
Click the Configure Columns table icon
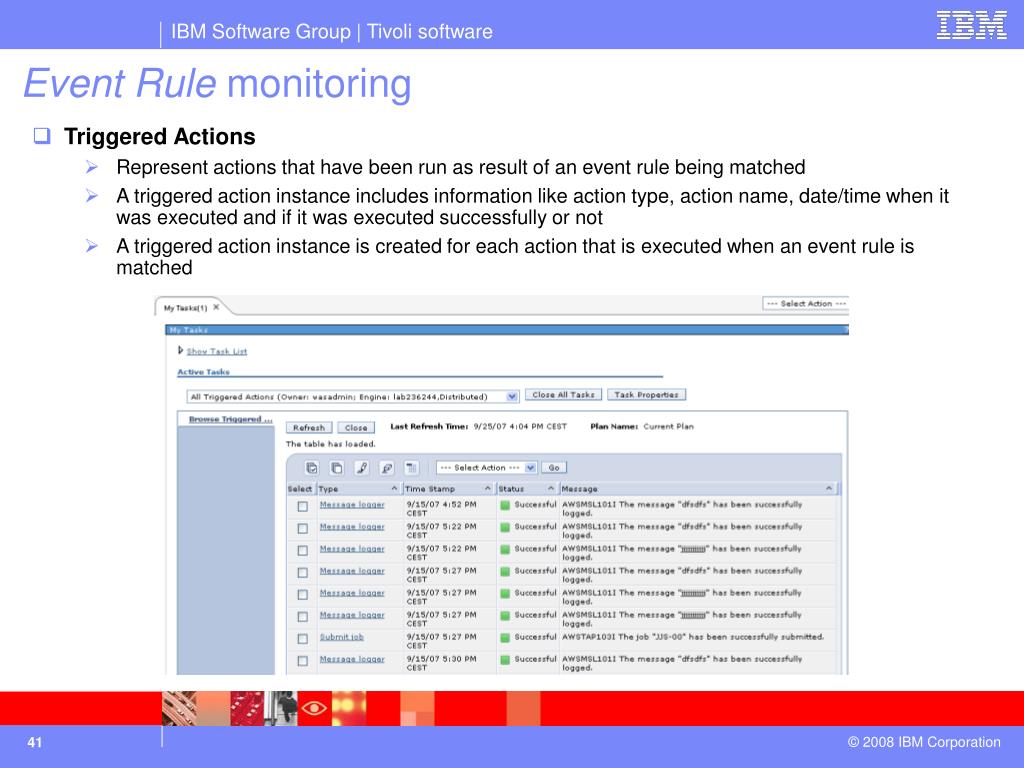(411, 468)
